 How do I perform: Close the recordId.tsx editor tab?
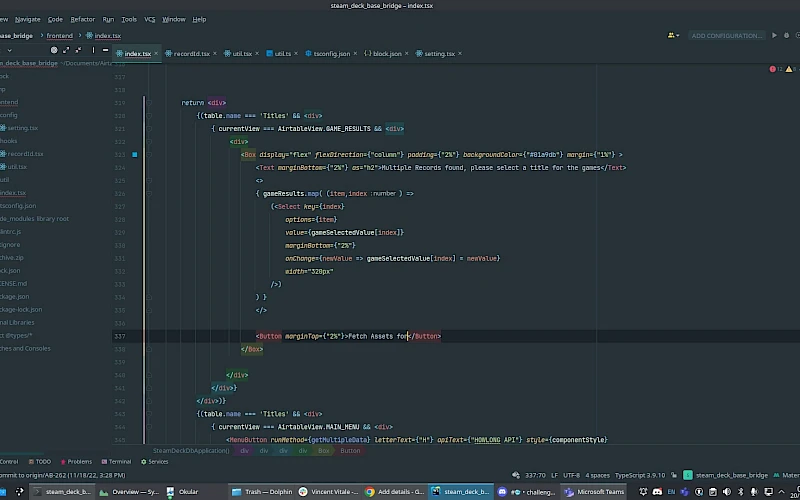click(215, 53)
